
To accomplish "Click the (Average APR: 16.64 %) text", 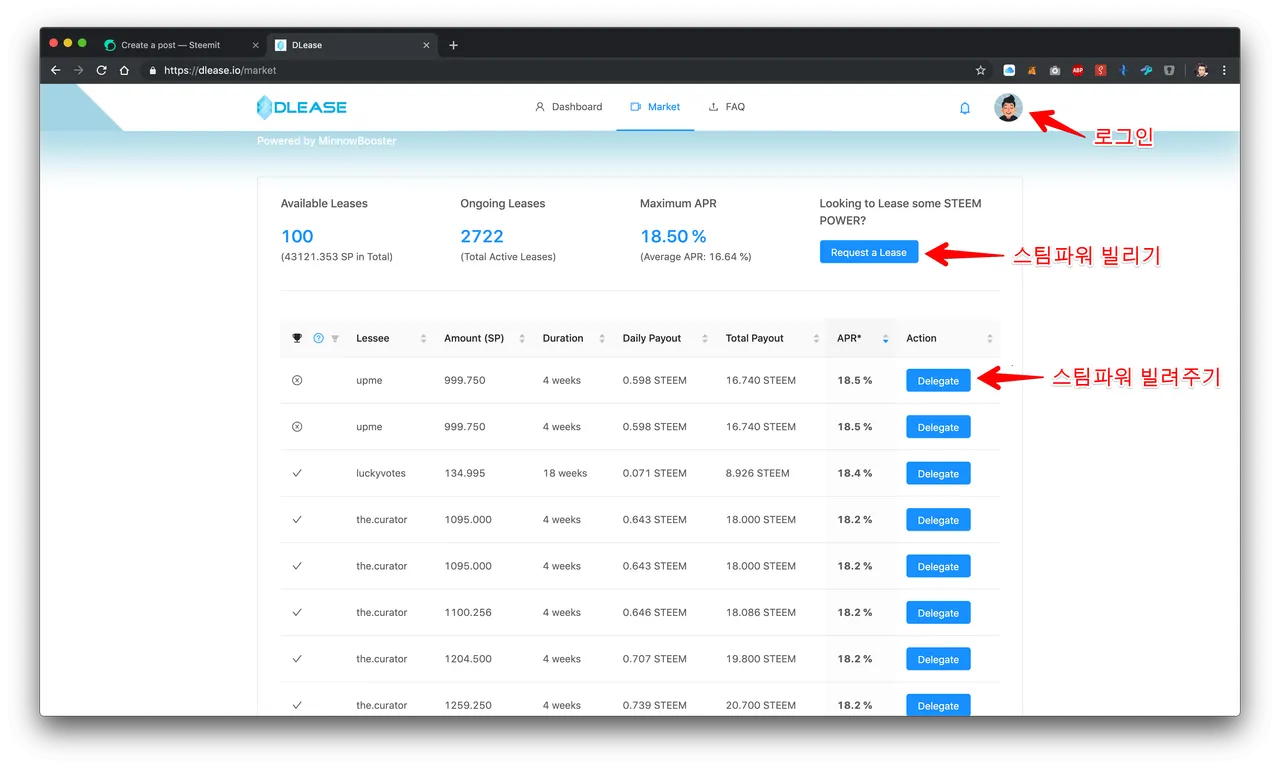I will point(696,257).
